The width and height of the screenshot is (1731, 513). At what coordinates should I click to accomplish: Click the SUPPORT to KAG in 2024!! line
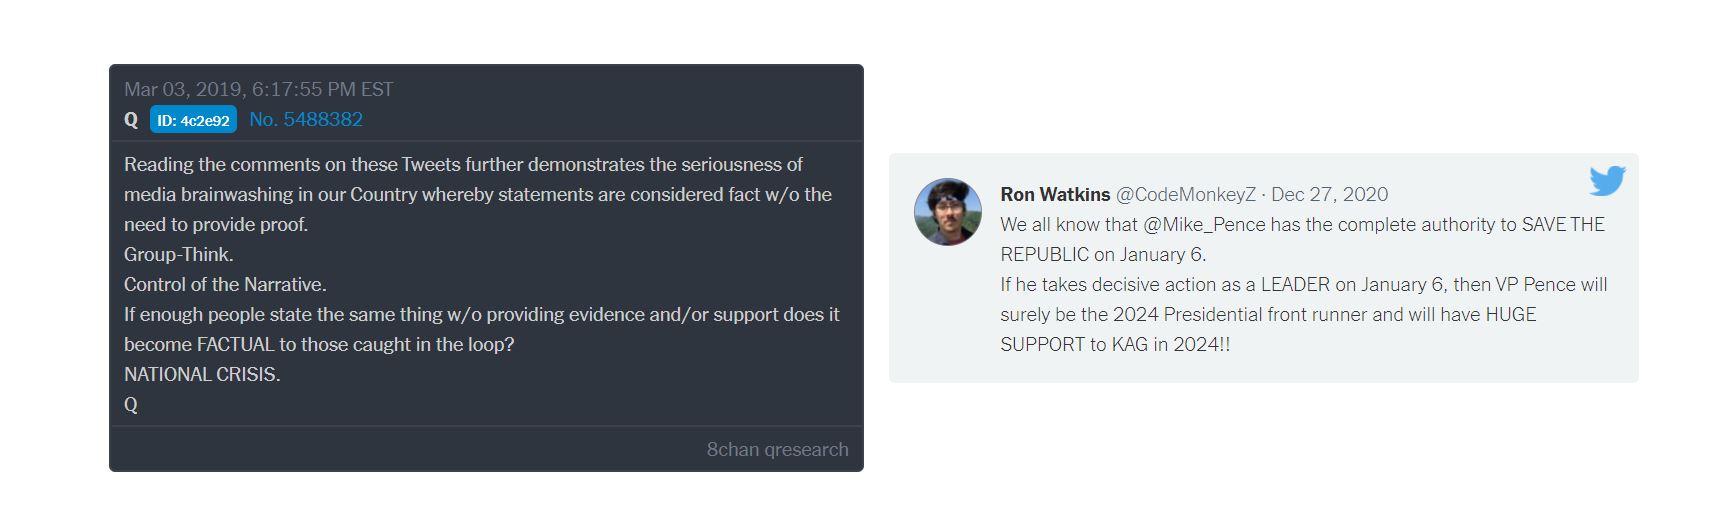coord(1115,344)
